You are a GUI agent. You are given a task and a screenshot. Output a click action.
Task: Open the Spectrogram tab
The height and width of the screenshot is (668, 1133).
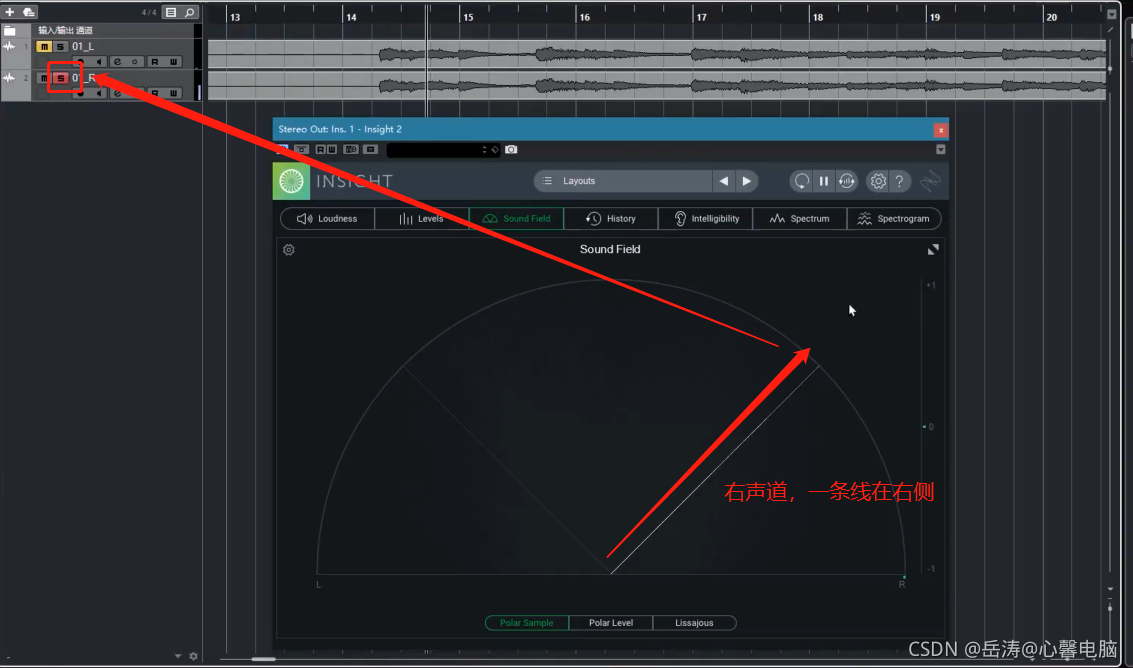point(894,218)
